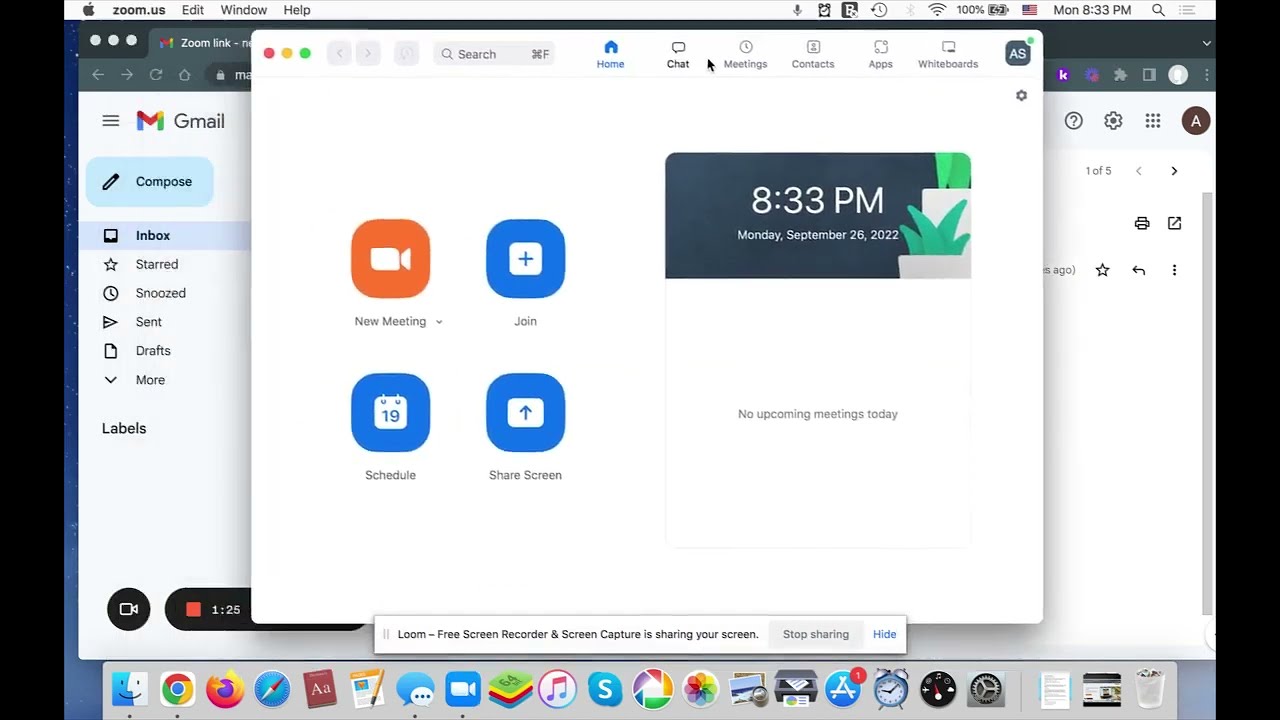Hide the Loom sharing notification
This screenshot has height=720, width=1280.
coord(884,634)
